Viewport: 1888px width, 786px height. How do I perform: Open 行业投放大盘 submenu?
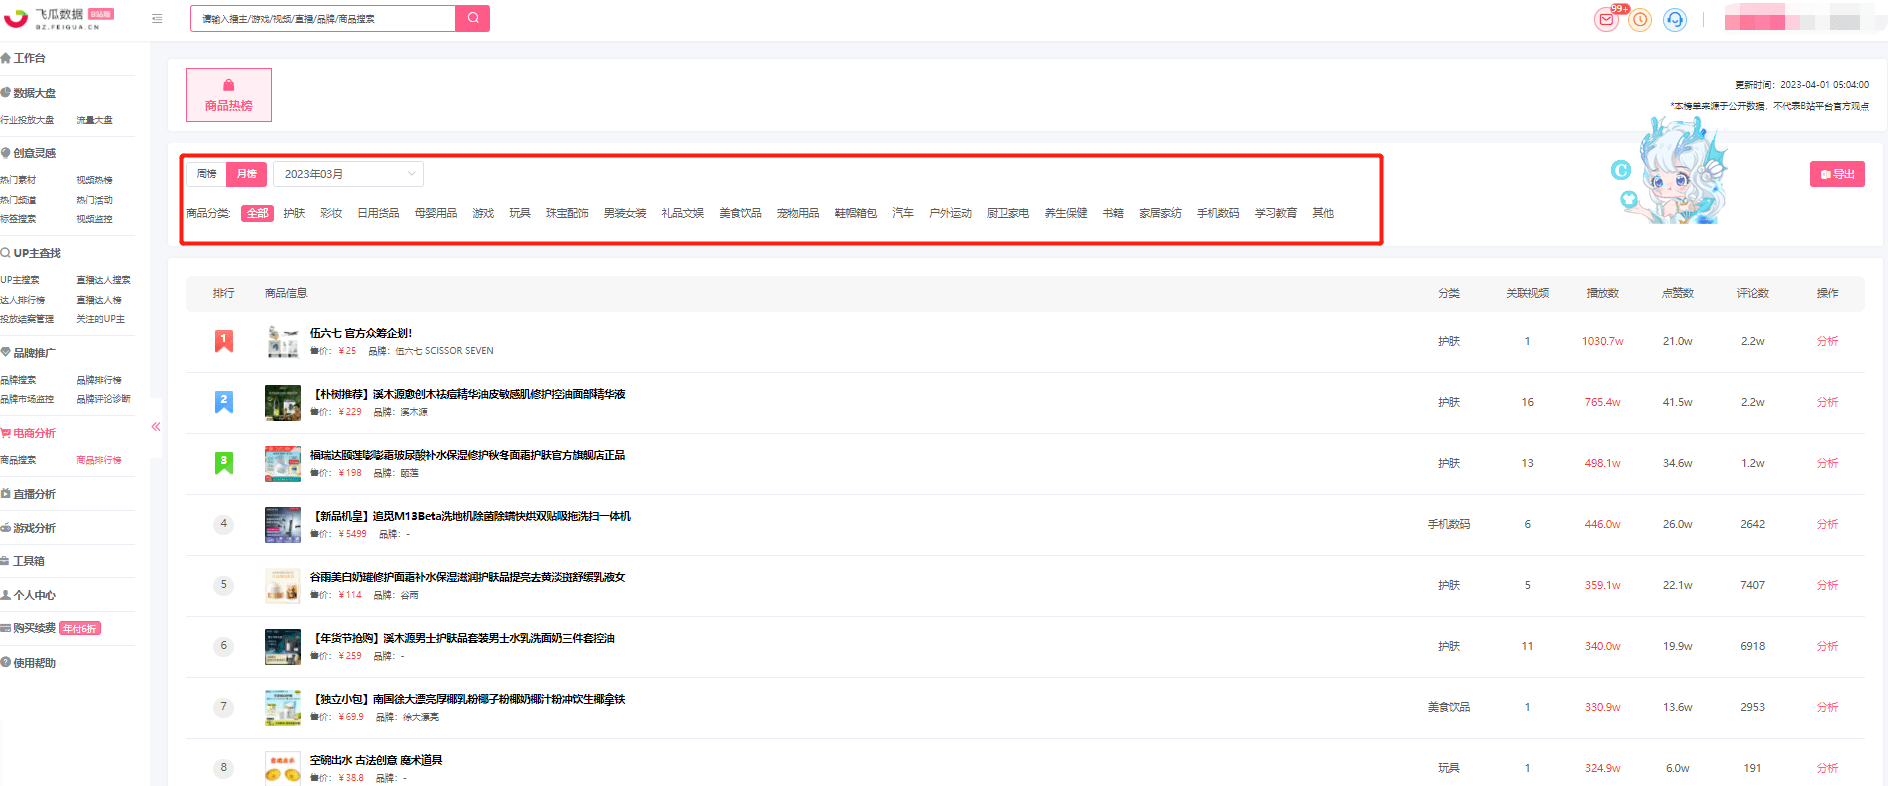click(x=27, y=120)
